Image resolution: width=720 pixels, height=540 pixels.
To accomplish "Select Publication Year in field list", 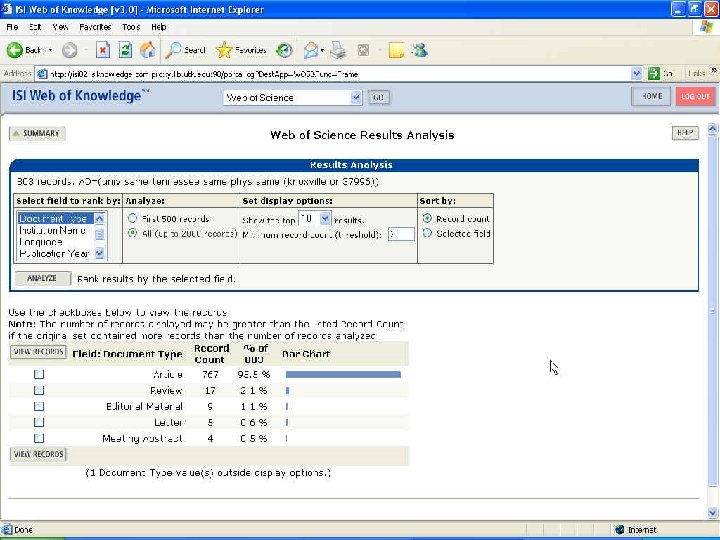I will click(54, 253).
